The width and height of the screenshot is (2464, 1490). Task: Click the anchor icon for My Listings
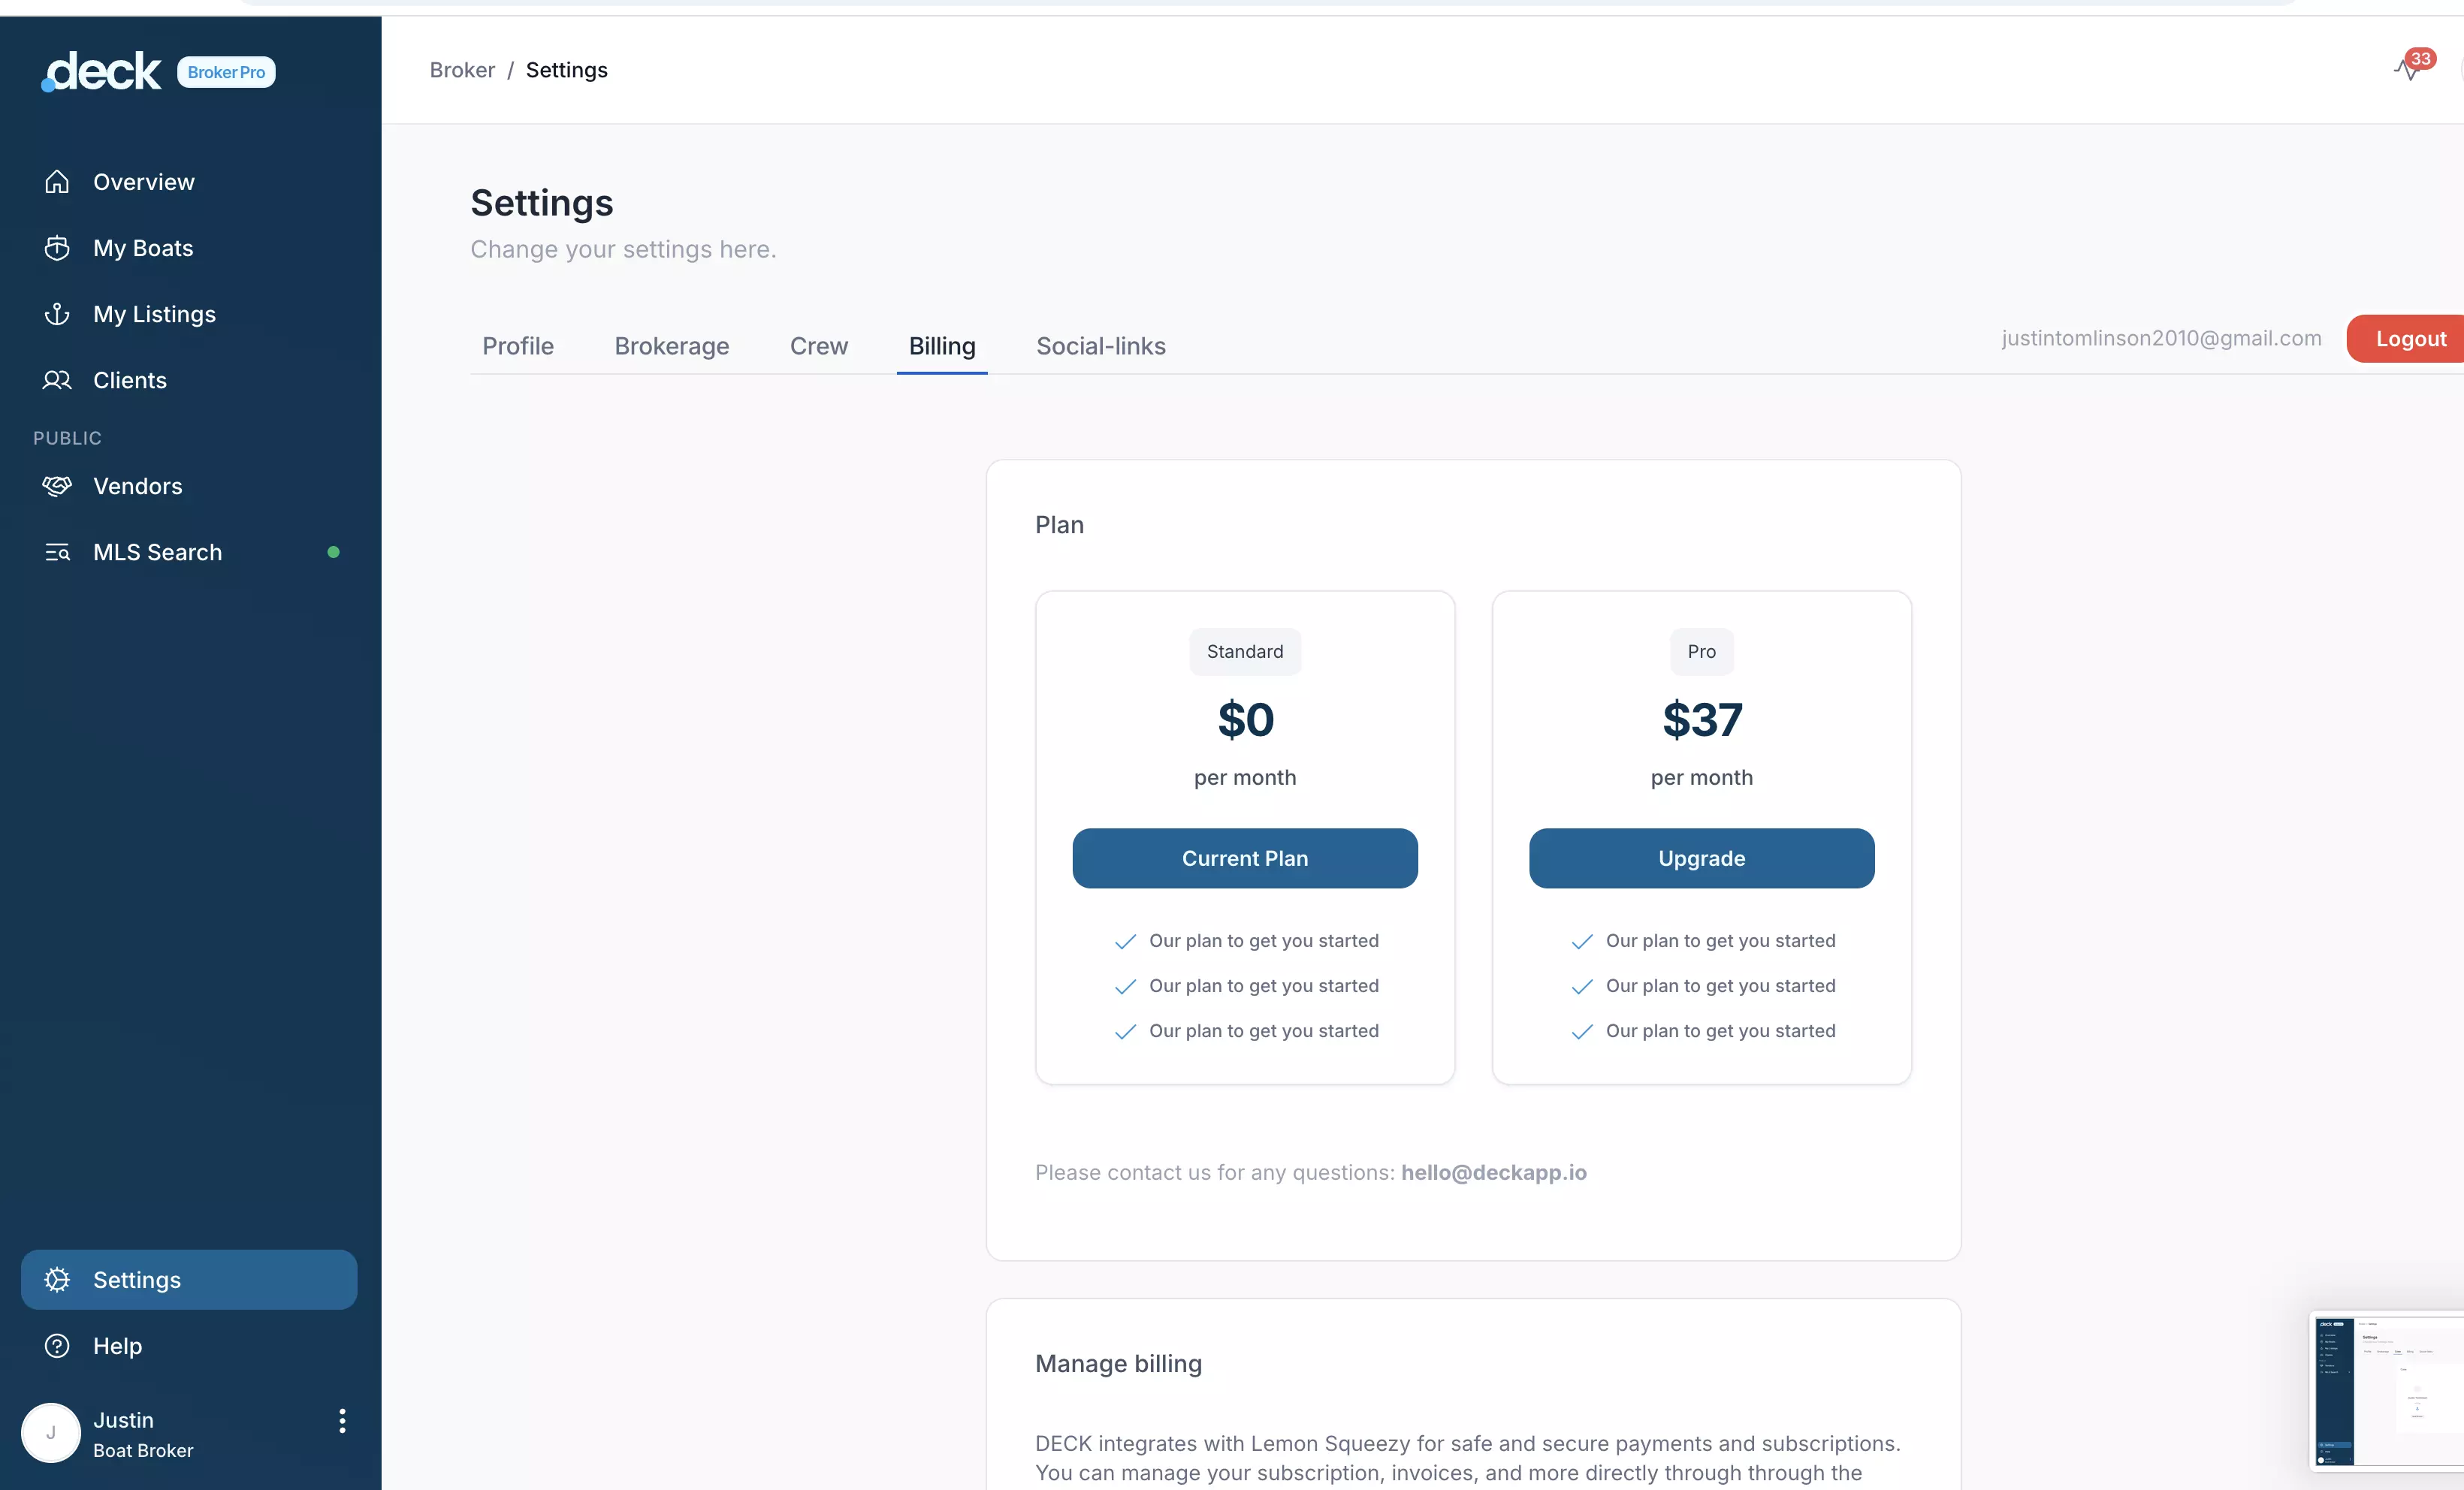coord(57,314)
